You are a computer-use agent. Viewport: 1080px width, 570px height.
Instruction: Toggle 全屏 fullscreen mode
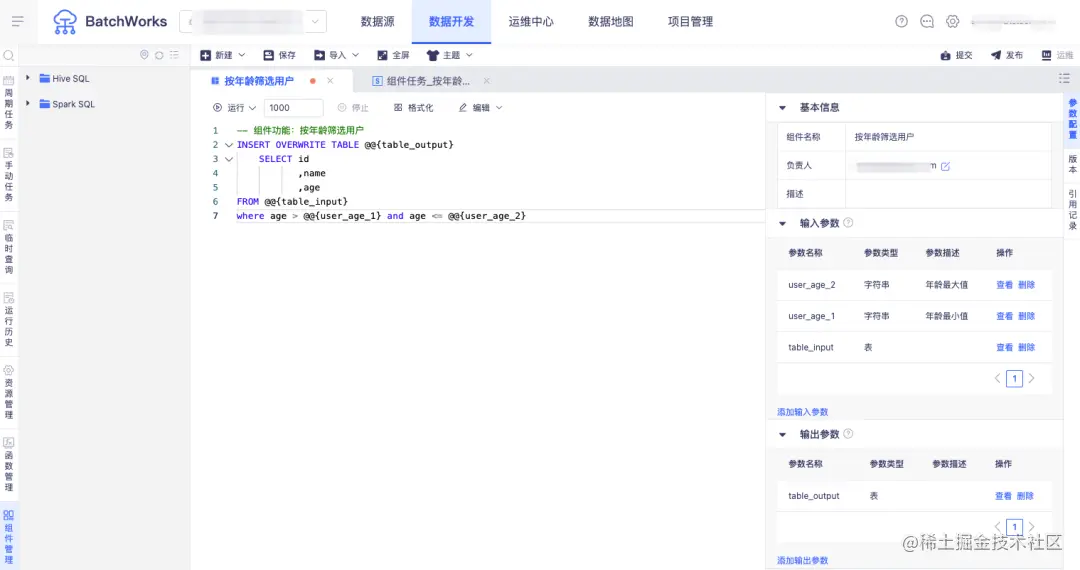pos(393,55)
